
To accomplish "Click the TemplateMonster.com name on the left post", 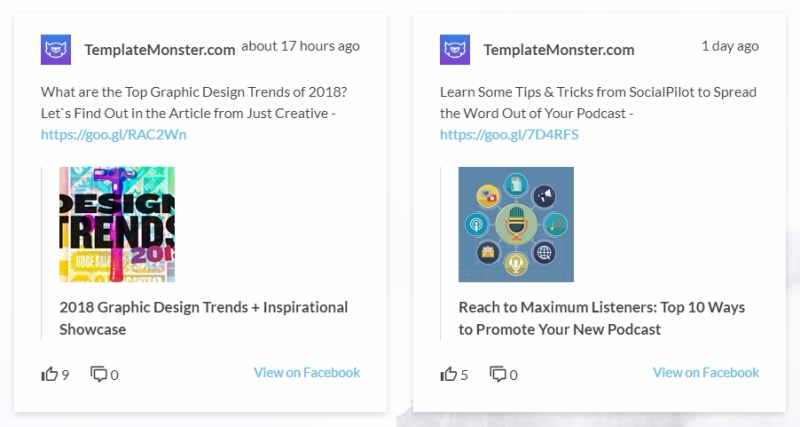I will (x=160, y=49).
